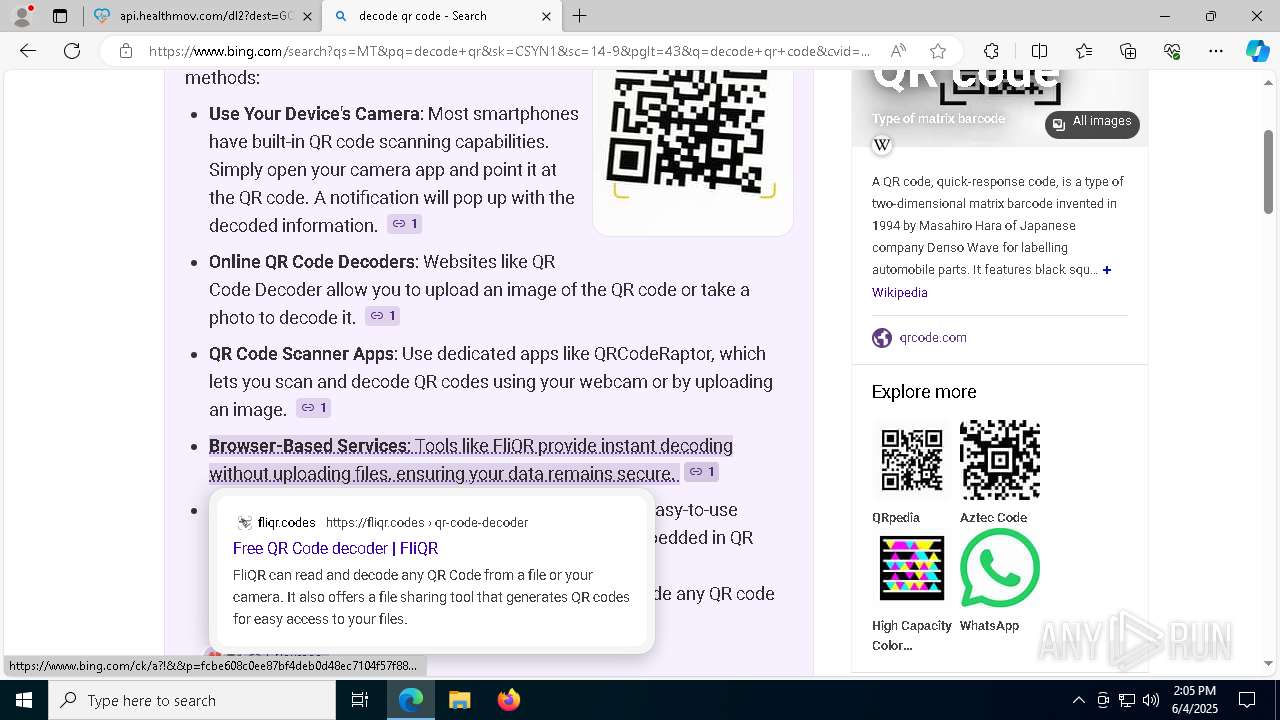Expand the QR code description with plus

click(1106, 270)
